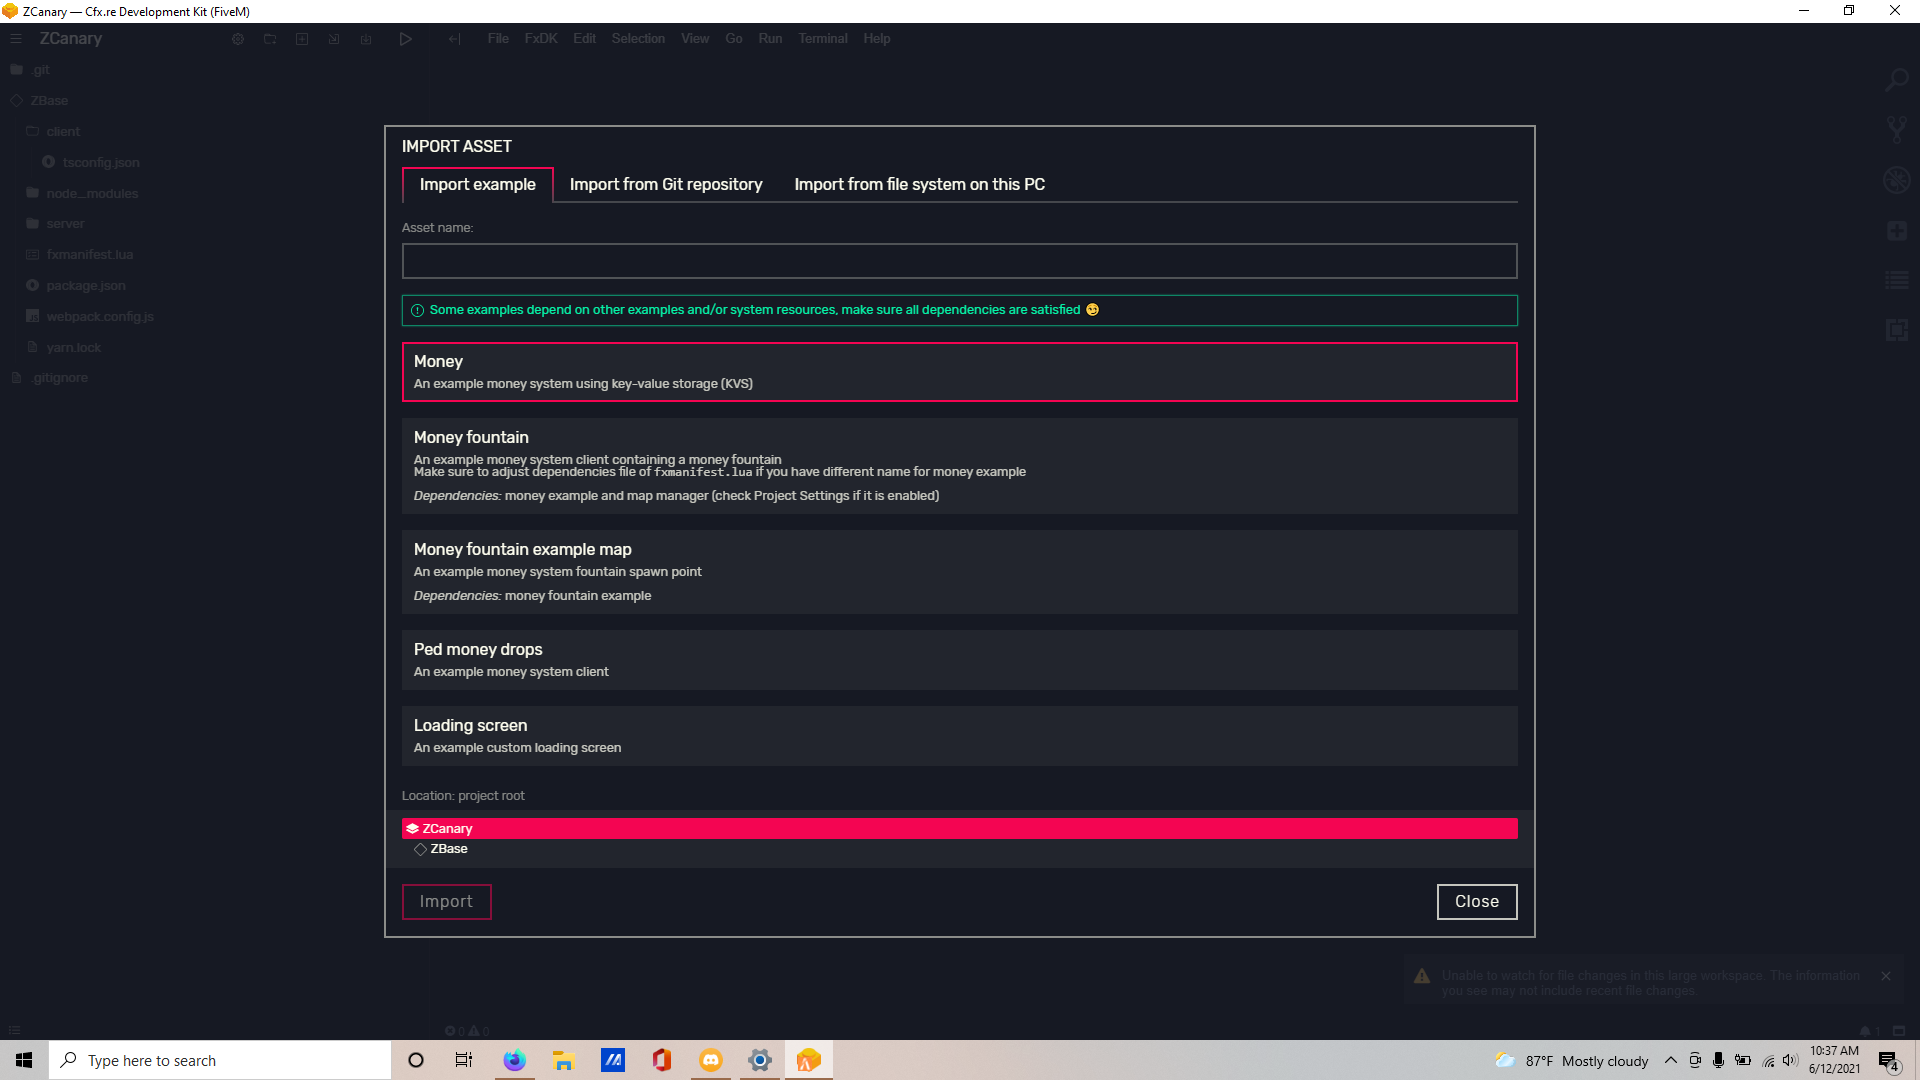The image size is (1920, 1080).
Task: Open the hamburger menu next to ZCanary
Action: point(15,38)
